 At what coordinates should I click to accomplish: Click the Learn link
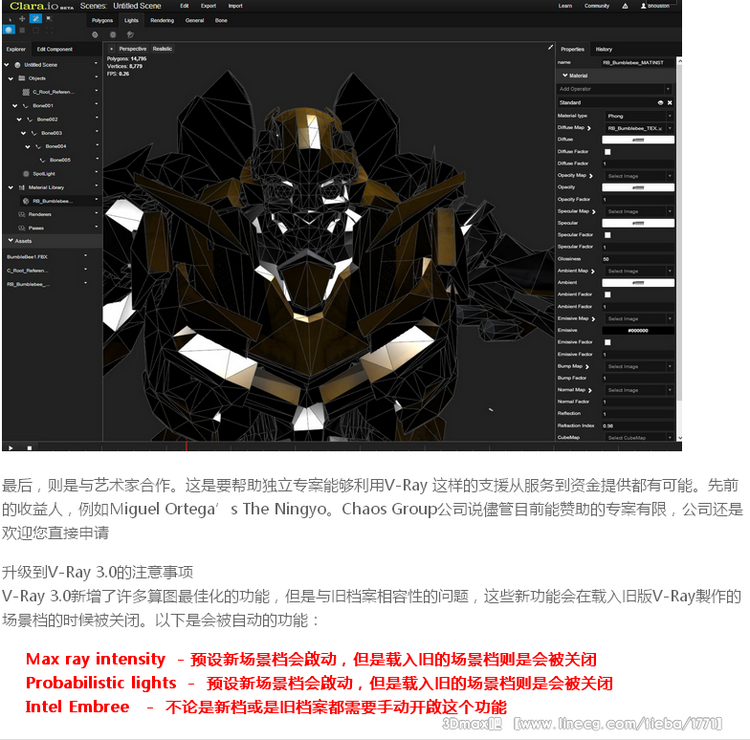pos(565,6)
